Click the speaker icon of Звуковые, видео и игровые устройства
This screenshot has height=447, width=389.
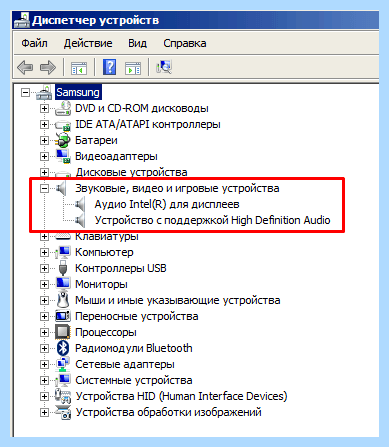(x=61, y=188)
